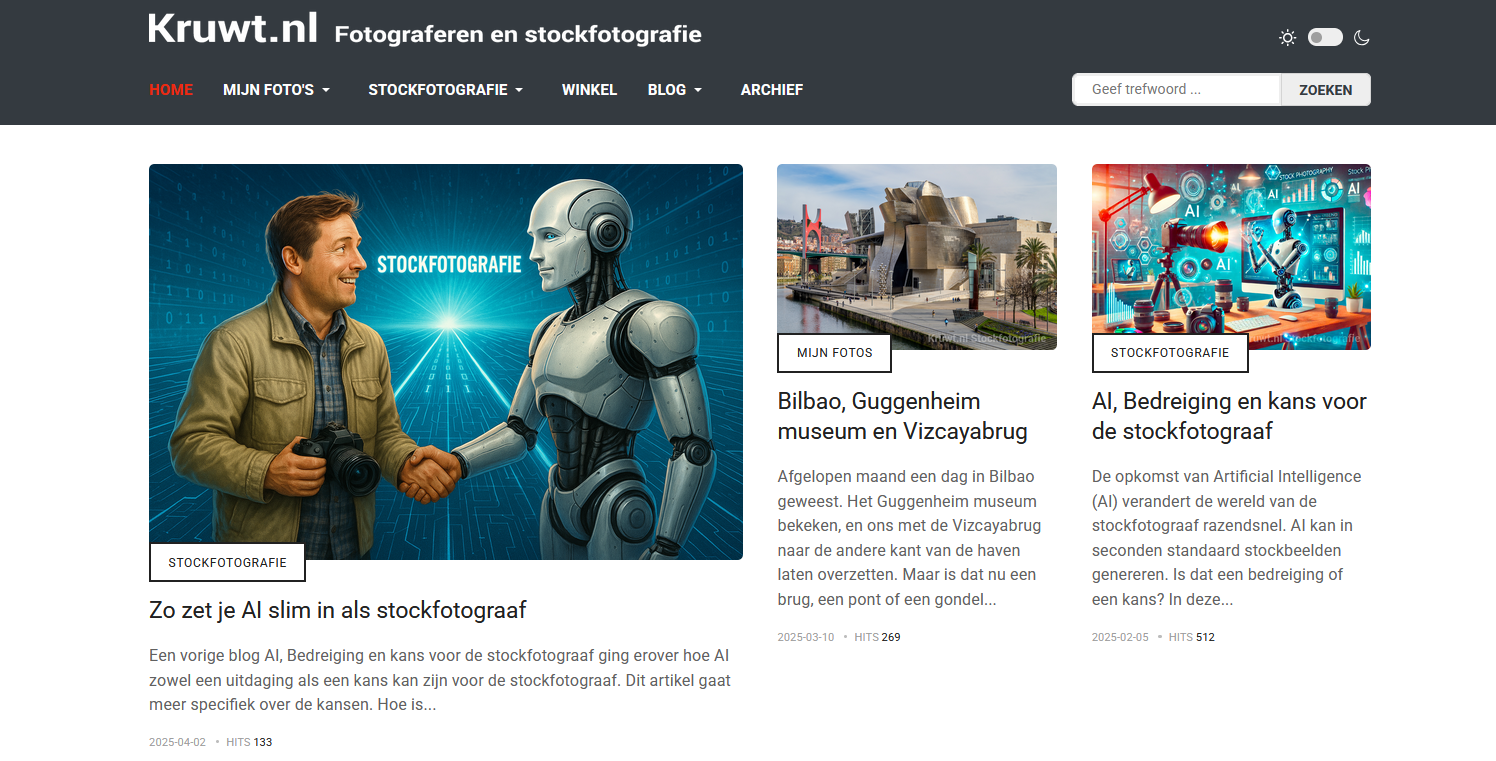Click the Zoeken search button
This screenshot has height=761, width=1496.
[x=1326, y=90]
